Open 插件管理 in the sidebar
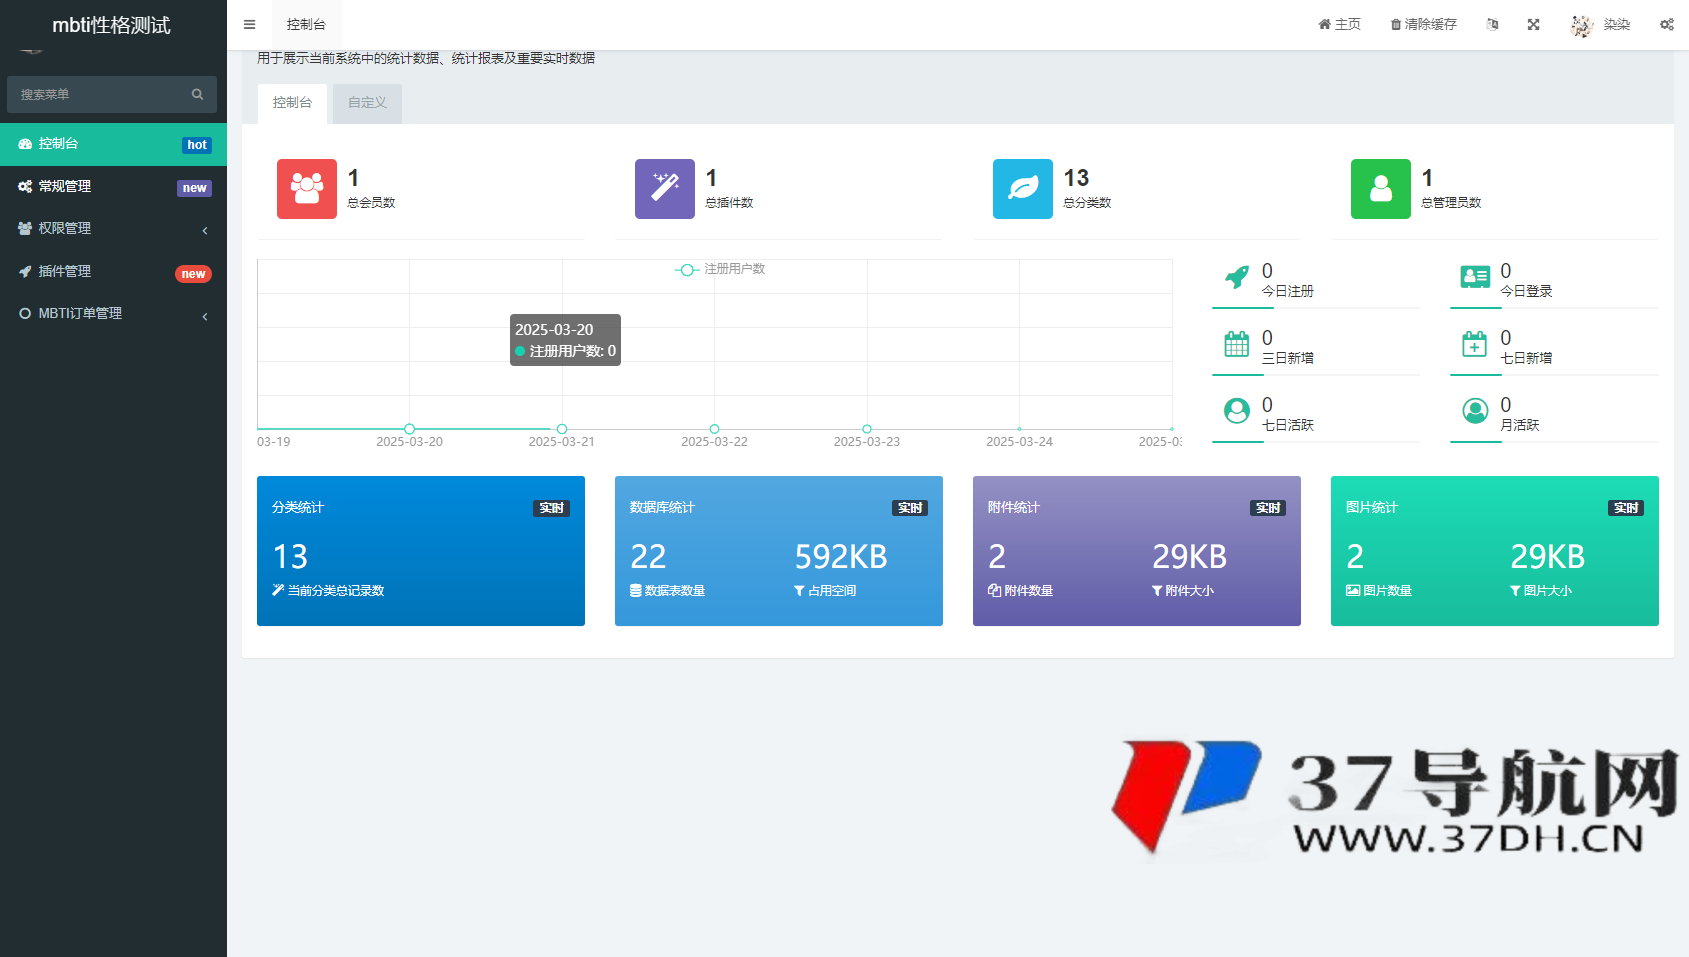Screen dimensions: 1689x957 [113, 272]
